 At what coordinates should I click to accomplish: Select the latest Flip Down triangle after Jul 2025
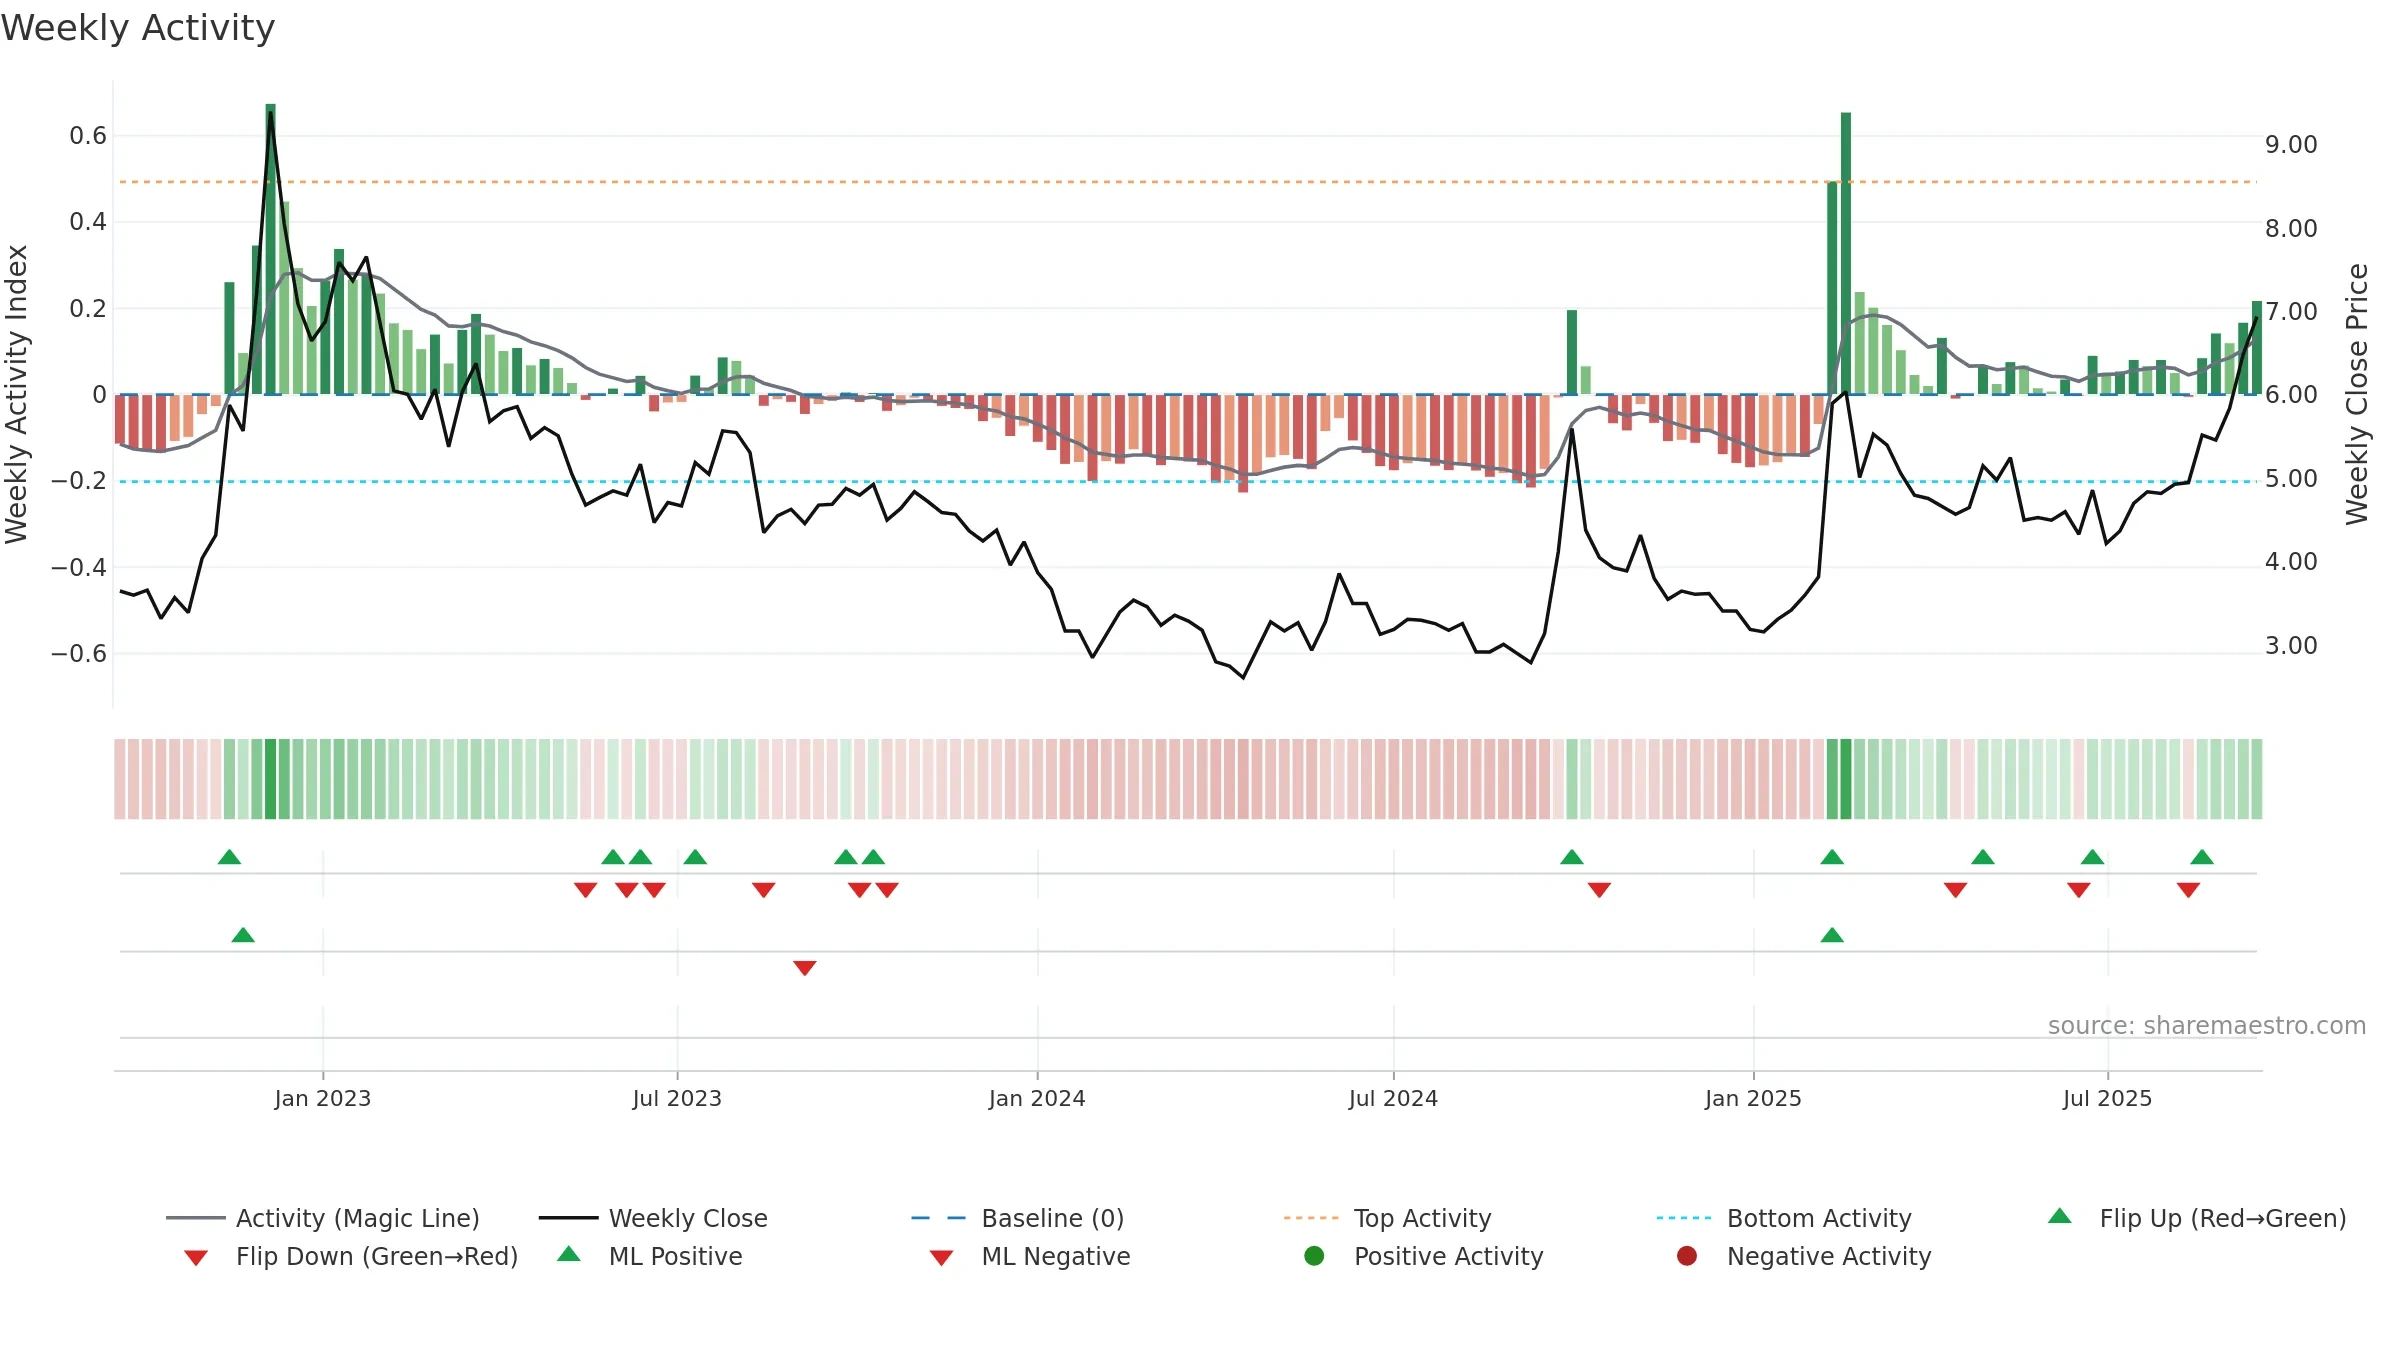click(2188, 890)
